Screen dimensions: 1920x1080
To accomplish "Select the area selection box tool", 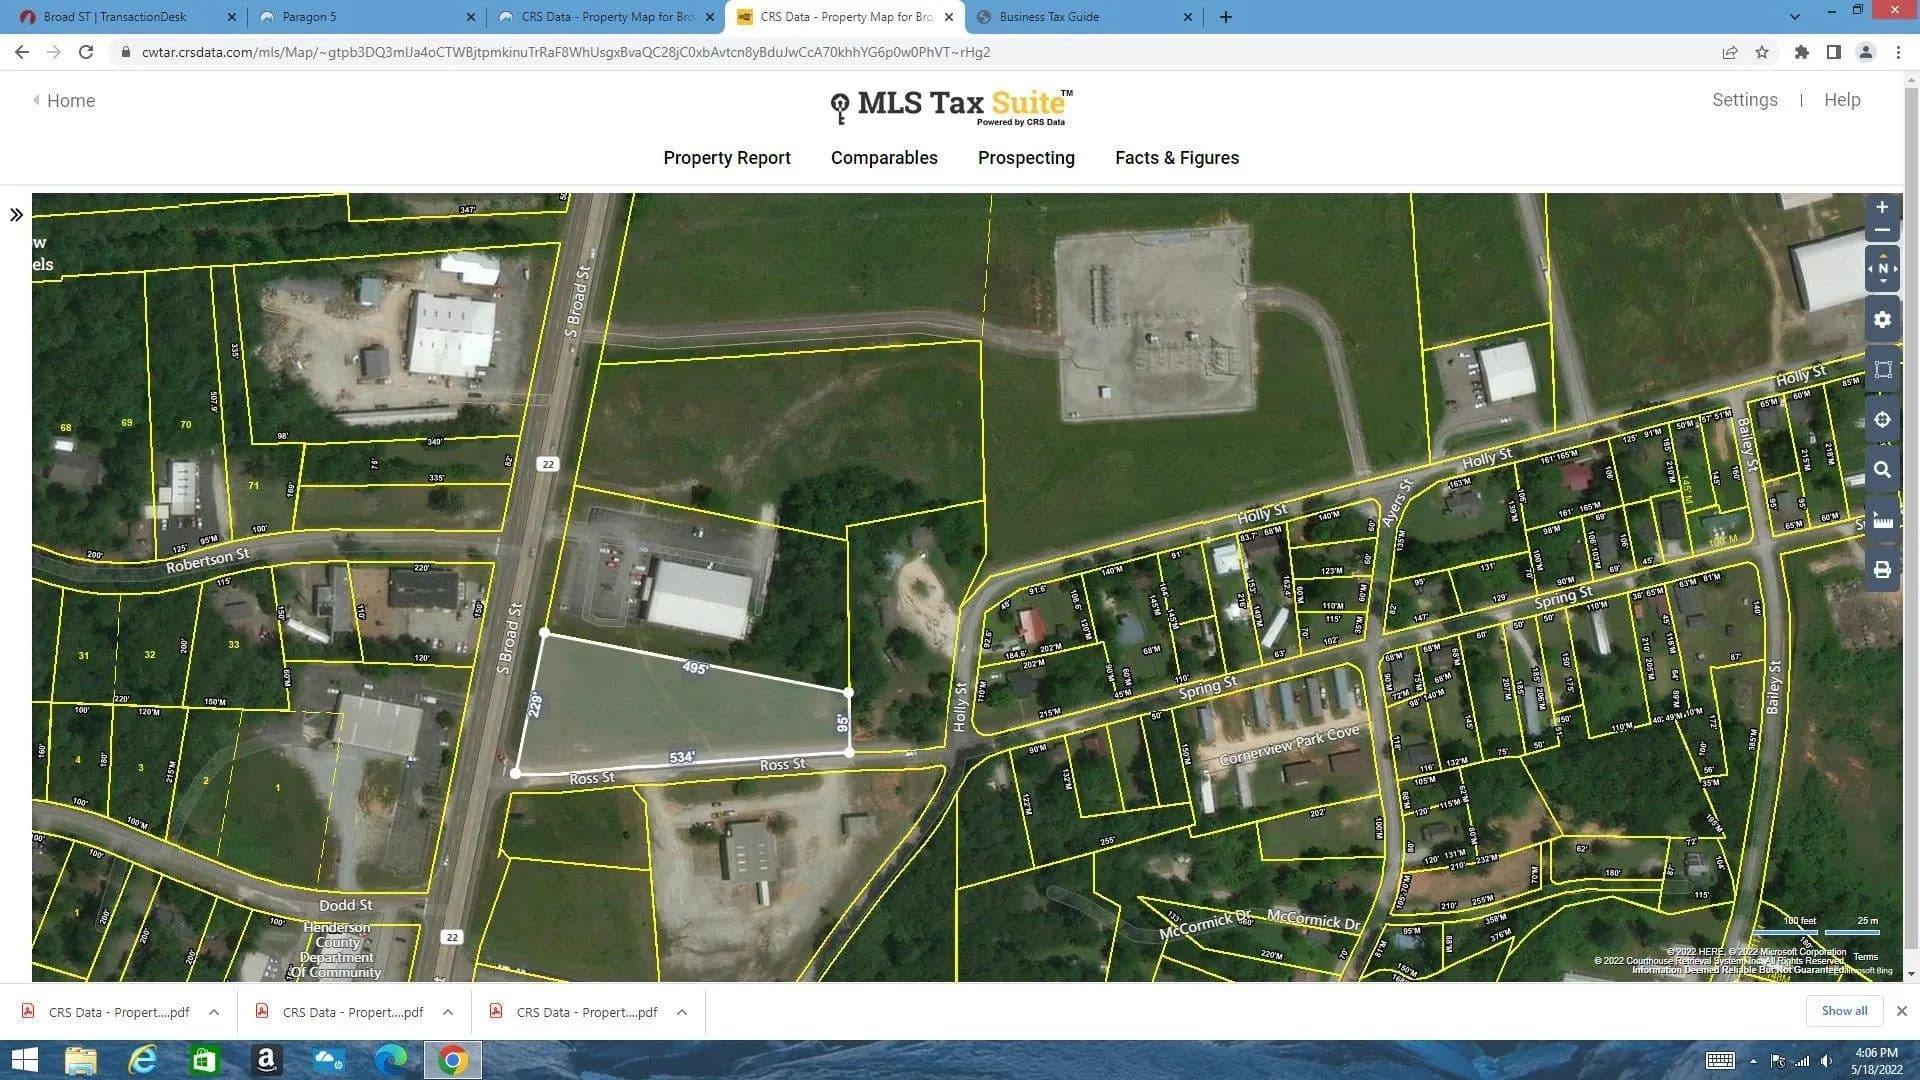I will point(1881,370).
